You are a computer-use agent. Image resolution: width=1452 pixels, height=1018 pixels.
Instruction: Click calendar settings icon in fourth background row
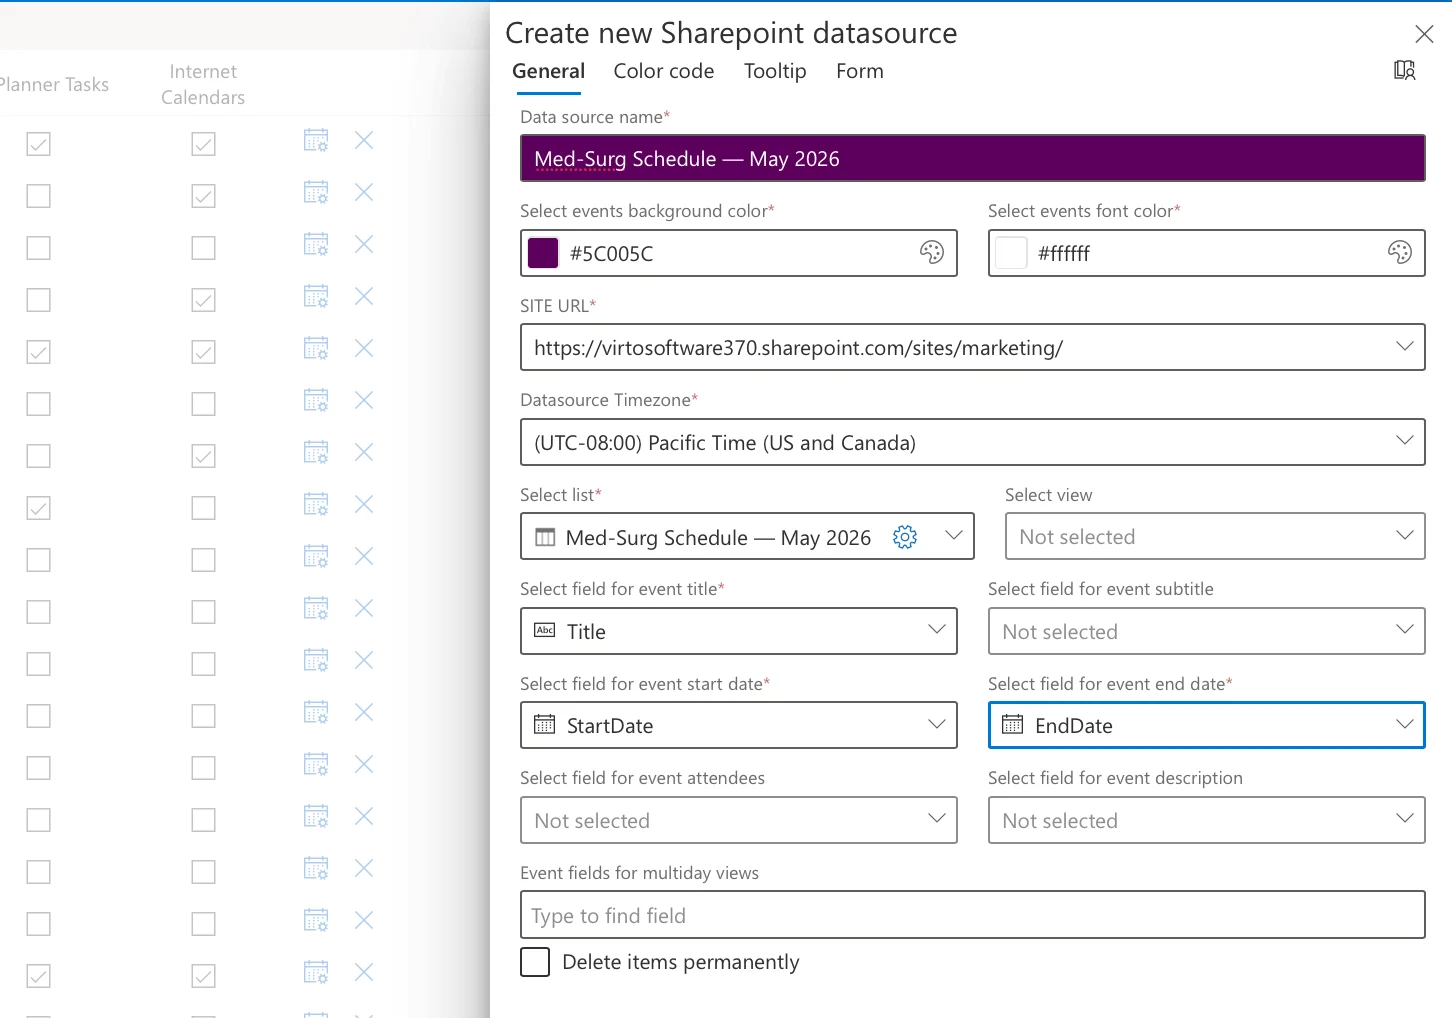click(x=316, y=296)
